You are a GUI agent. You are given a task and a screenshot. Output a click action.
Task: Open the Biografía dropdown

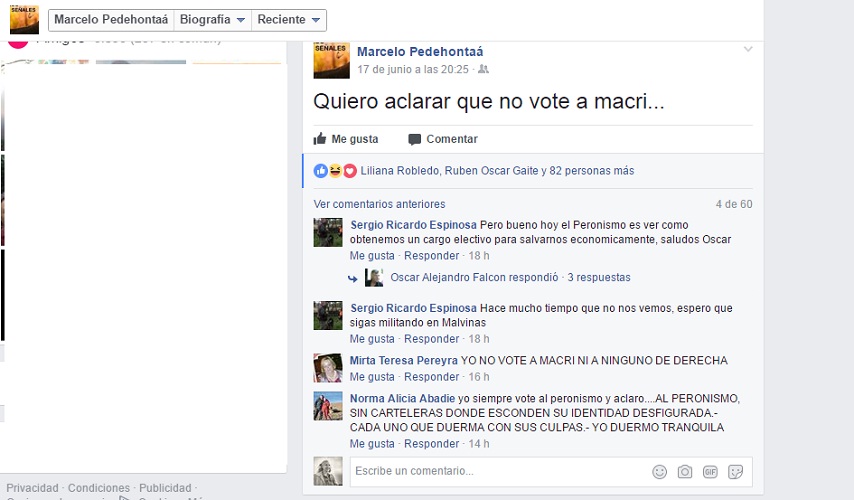click(212, 20)
